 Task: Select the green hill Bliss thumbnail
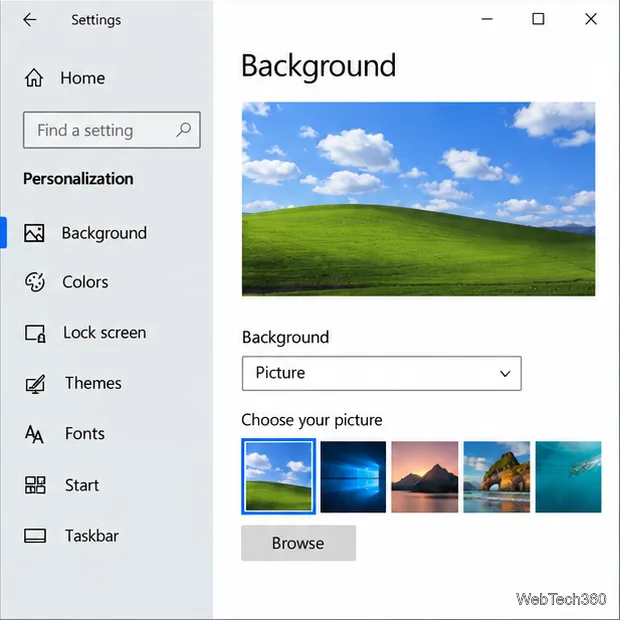(x=278, y=476)
